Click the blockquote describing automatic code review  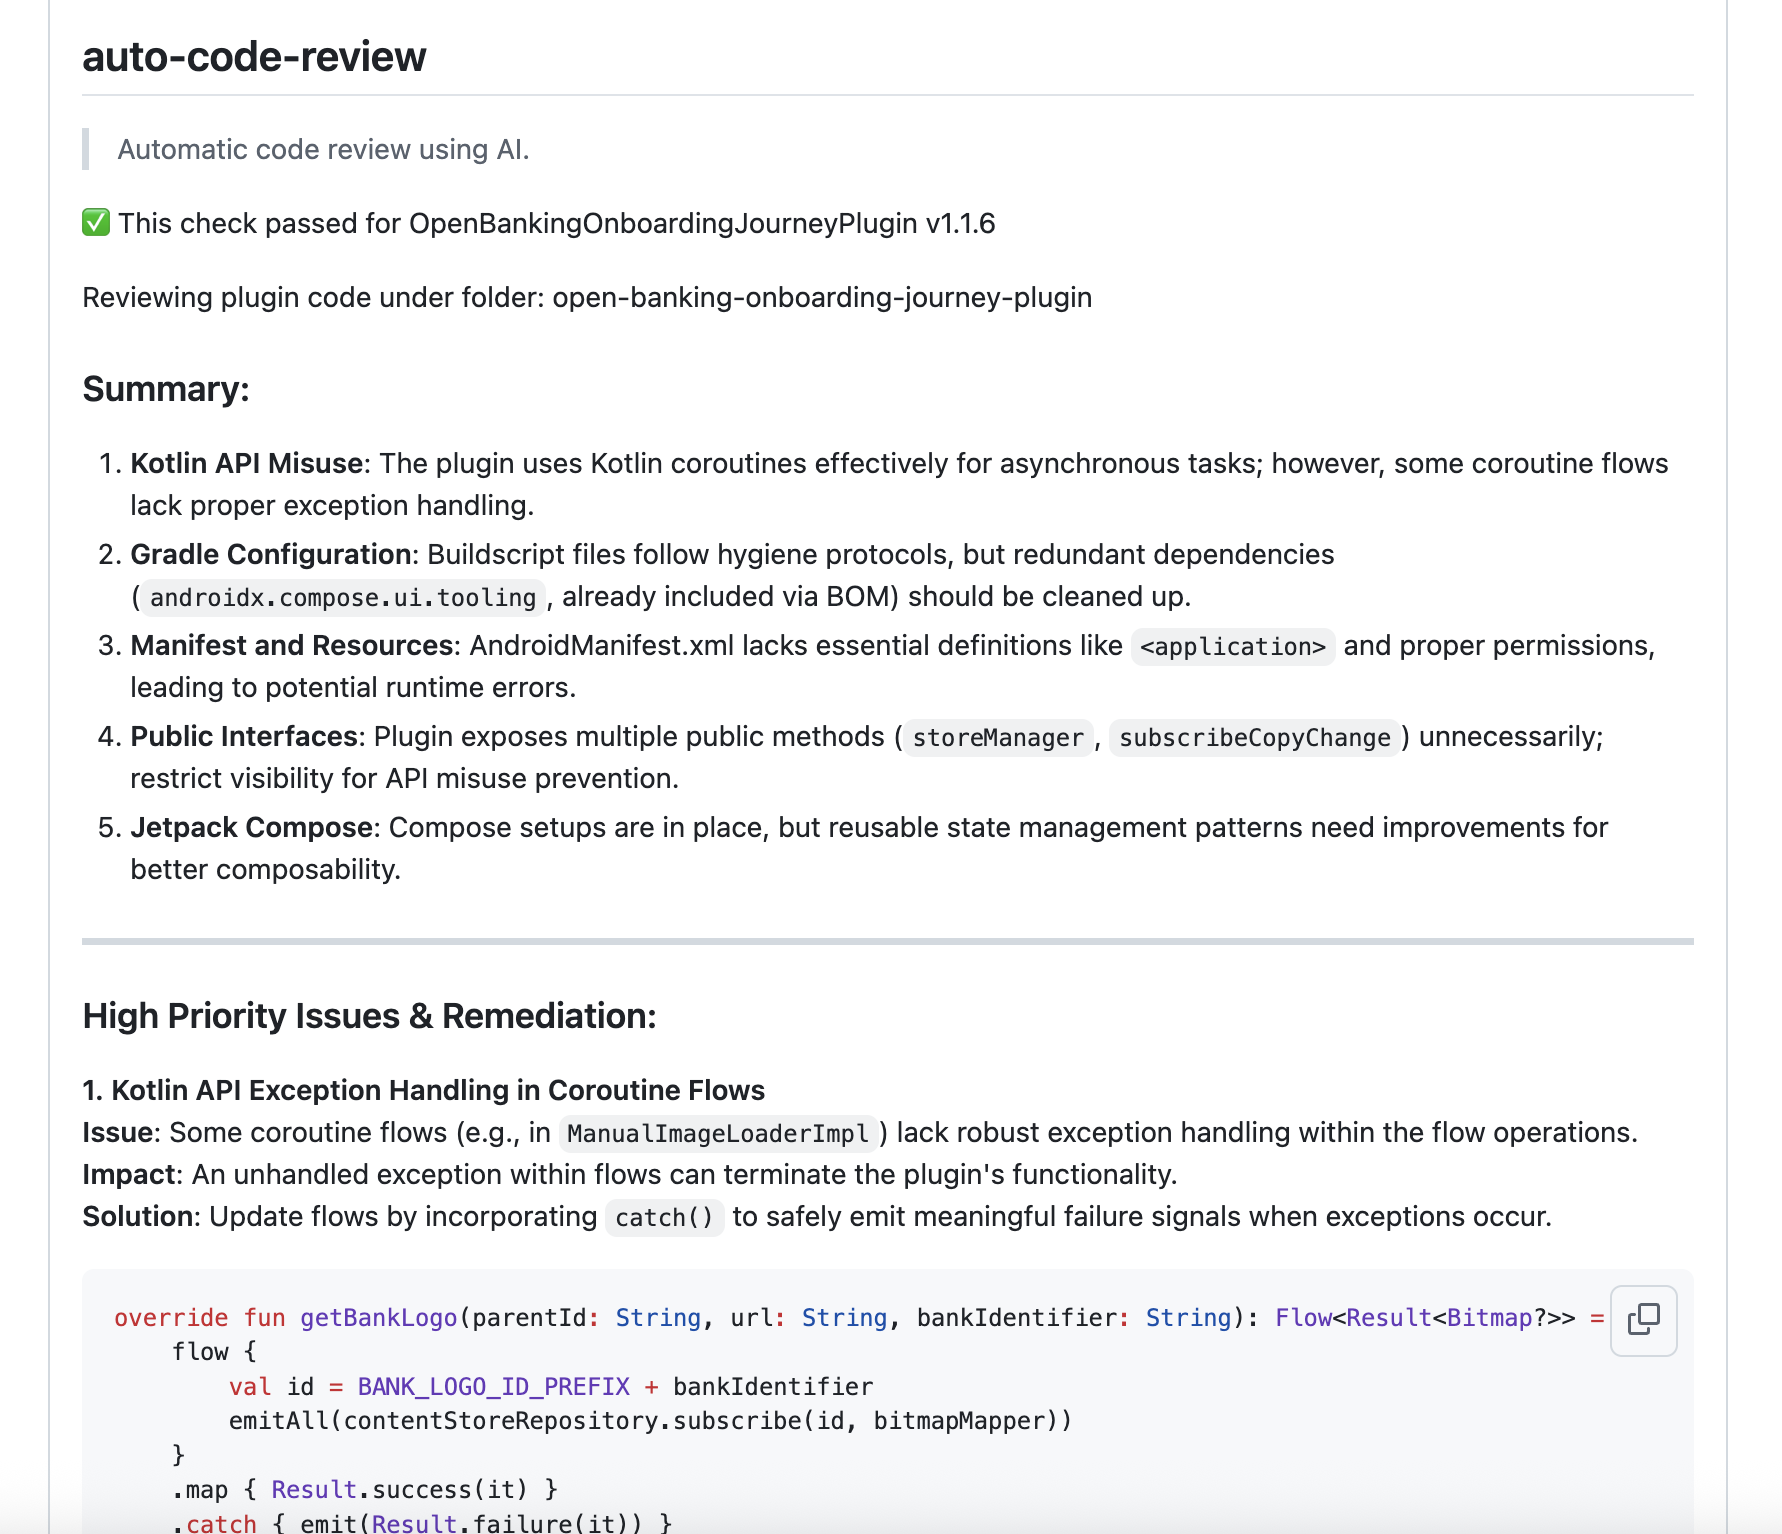click(323, 148)
